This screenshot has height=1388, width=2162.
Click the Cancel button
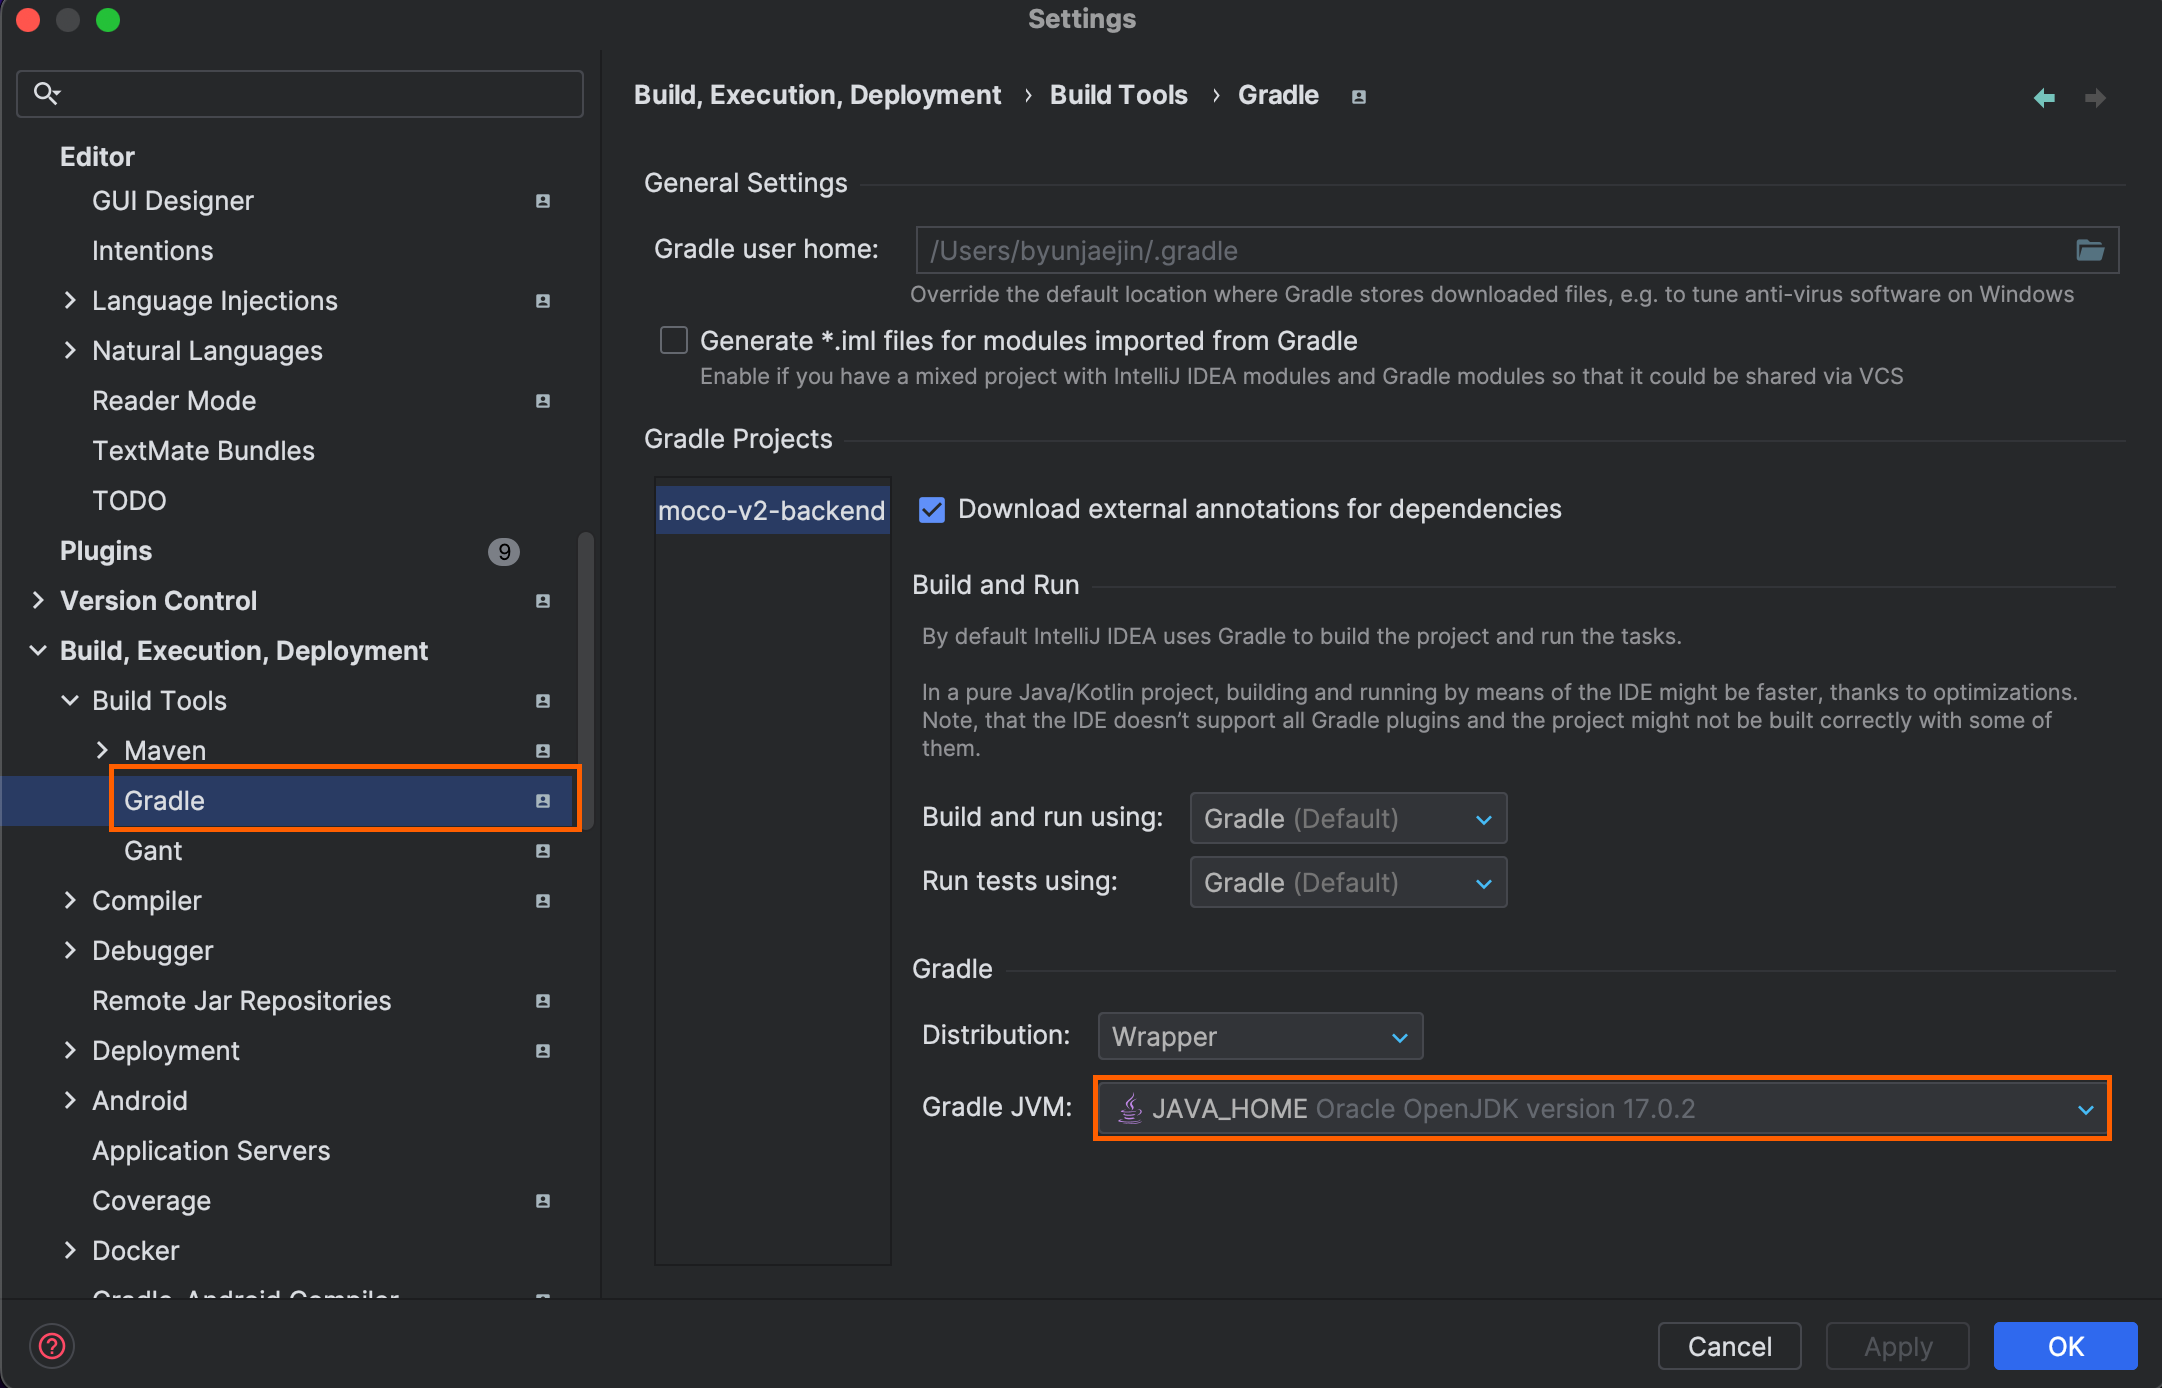click(1729, 1346)
